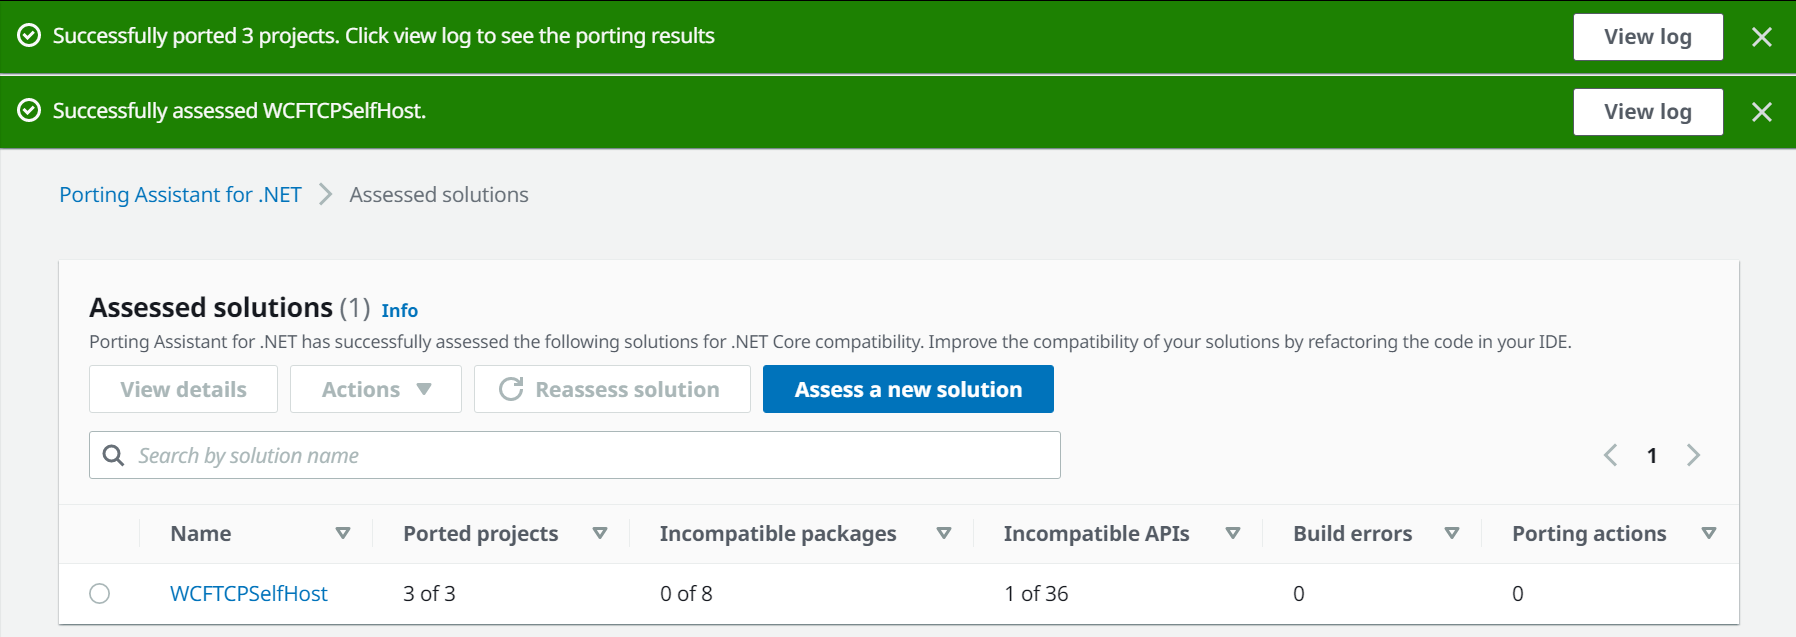1796x637 pixels.
Task: Click Assess a new solution button
Action: tap(907, 389)
